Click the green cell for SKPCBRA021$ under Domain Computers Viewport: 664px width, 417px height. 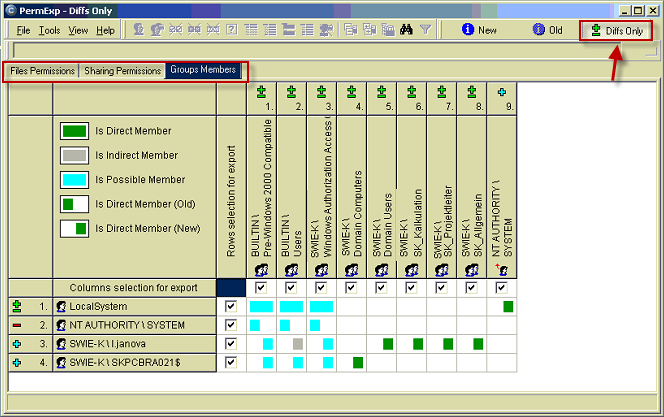[x=358, y=363]
